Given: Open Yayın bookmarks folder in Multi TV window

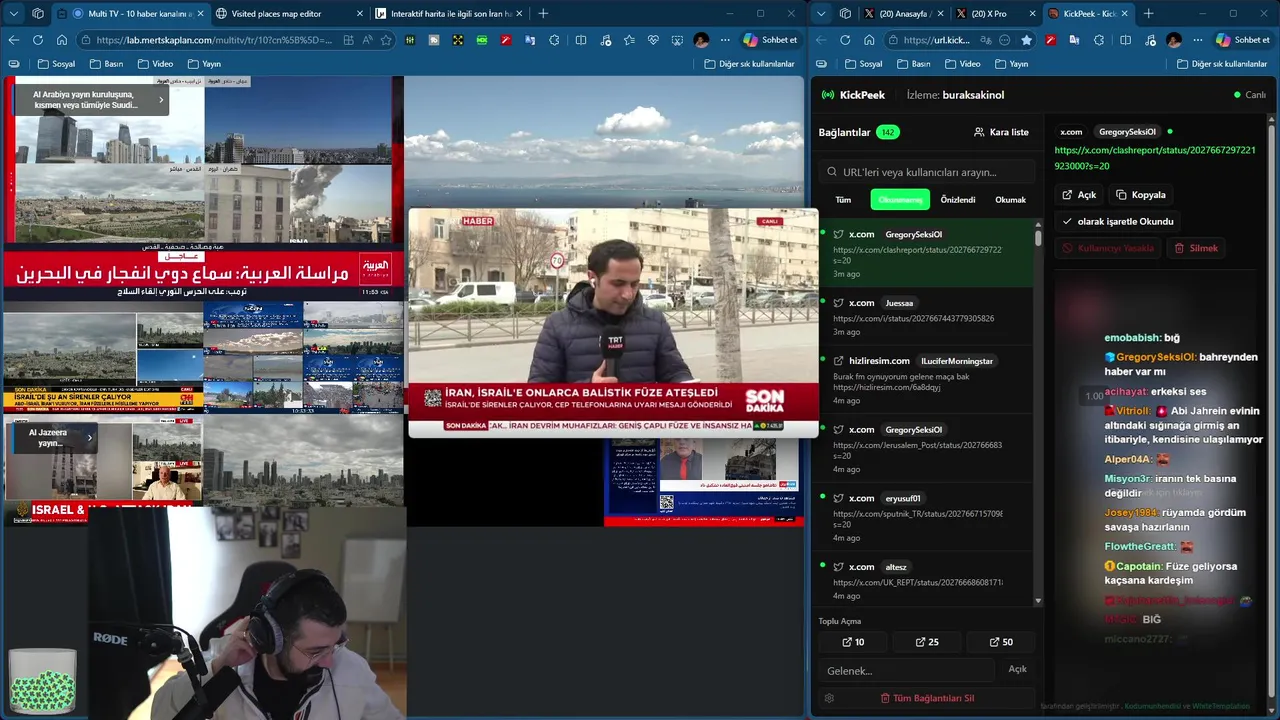Looking at the screenshot, I should pos(204,64).
